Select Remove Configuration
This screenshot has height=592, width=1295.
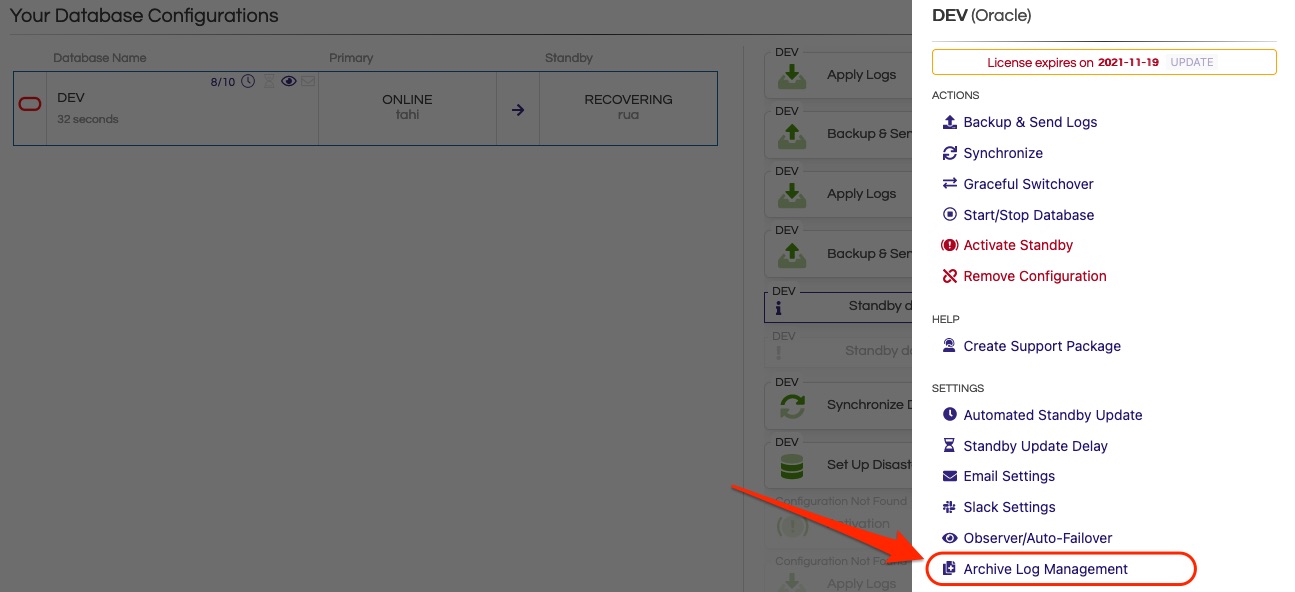click(1034, 276)
